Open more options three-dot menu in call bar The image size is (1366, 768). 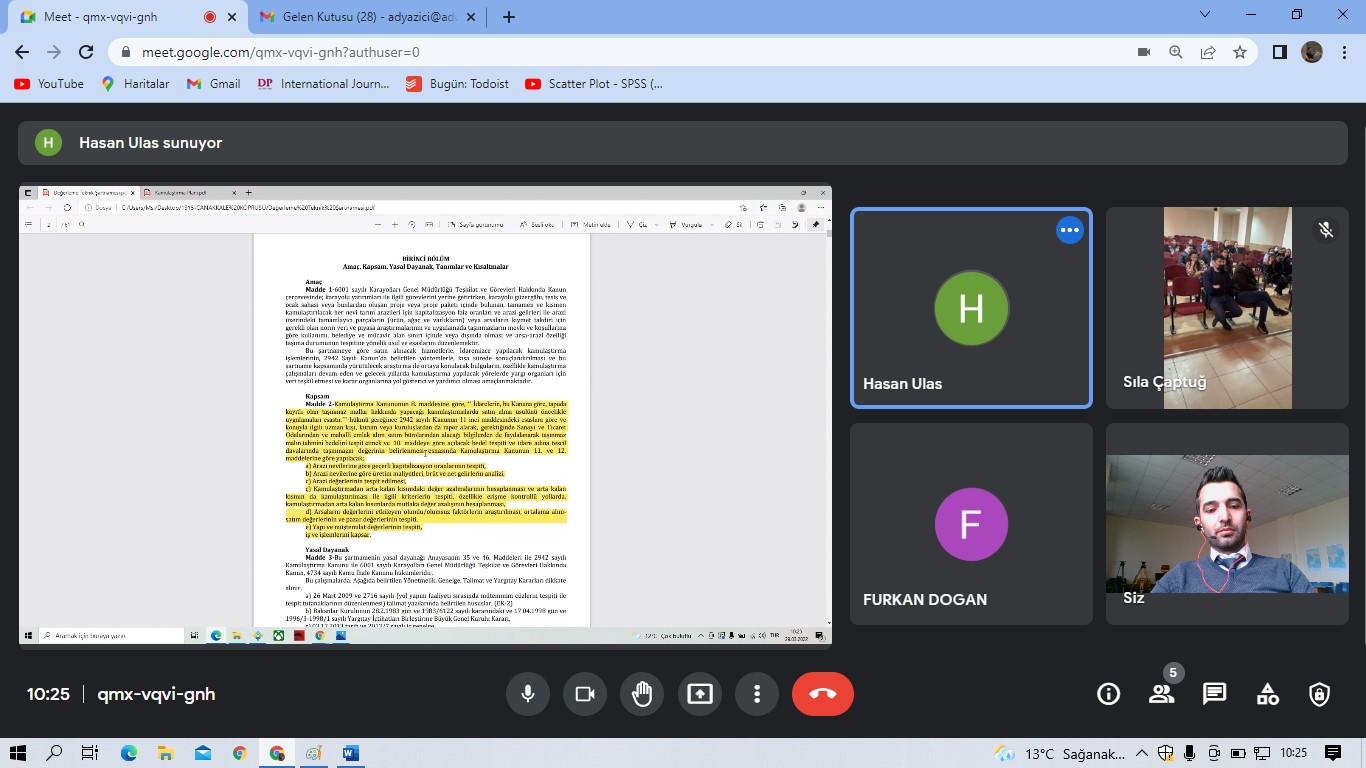(x=757, y=694)
